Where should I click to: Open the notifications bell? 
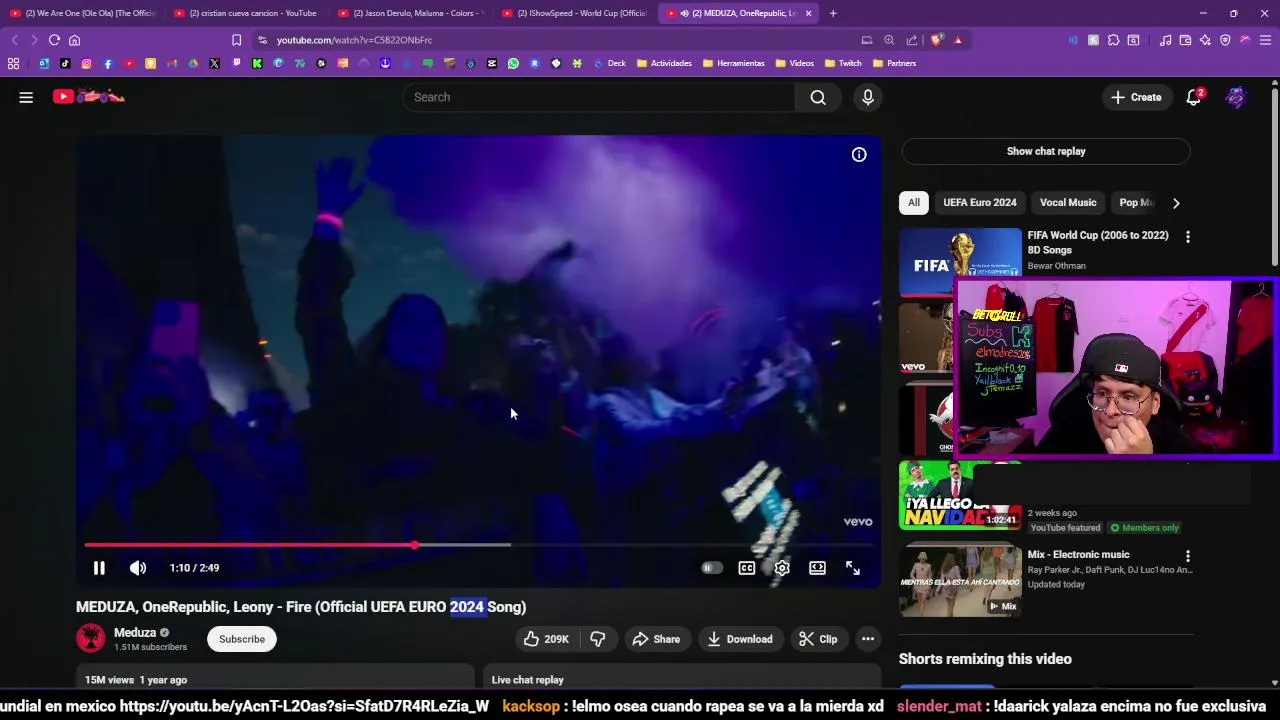point(1194,97)
